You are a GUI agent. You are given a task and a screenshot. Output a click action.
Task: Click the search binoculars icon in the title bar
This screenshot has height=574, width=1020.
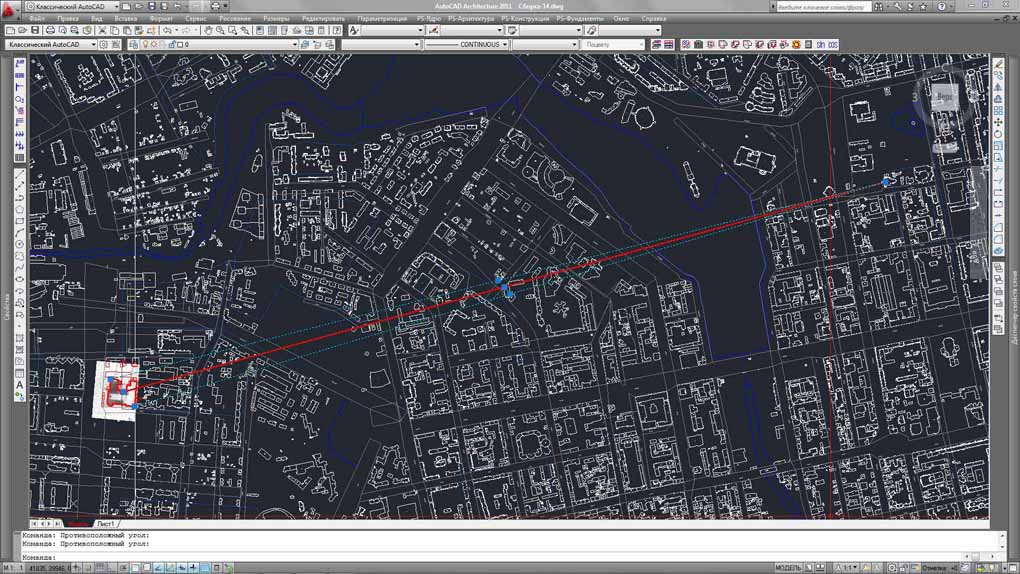coord(877,6)
